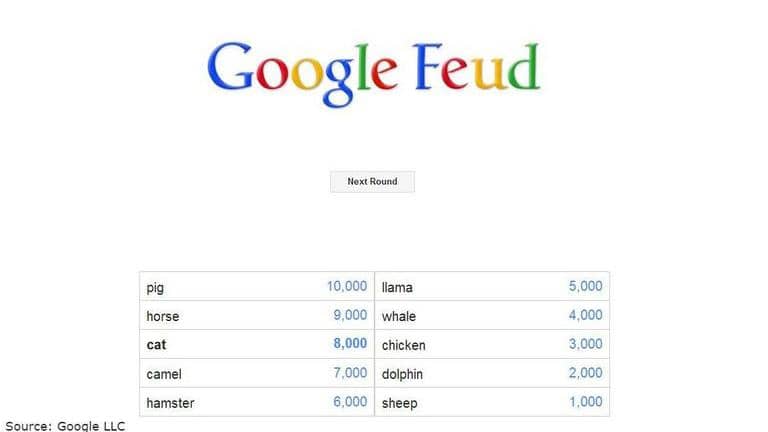Click the 10,000 point score
The height and width of the screenshot is (432, 768).
[347, 286]
